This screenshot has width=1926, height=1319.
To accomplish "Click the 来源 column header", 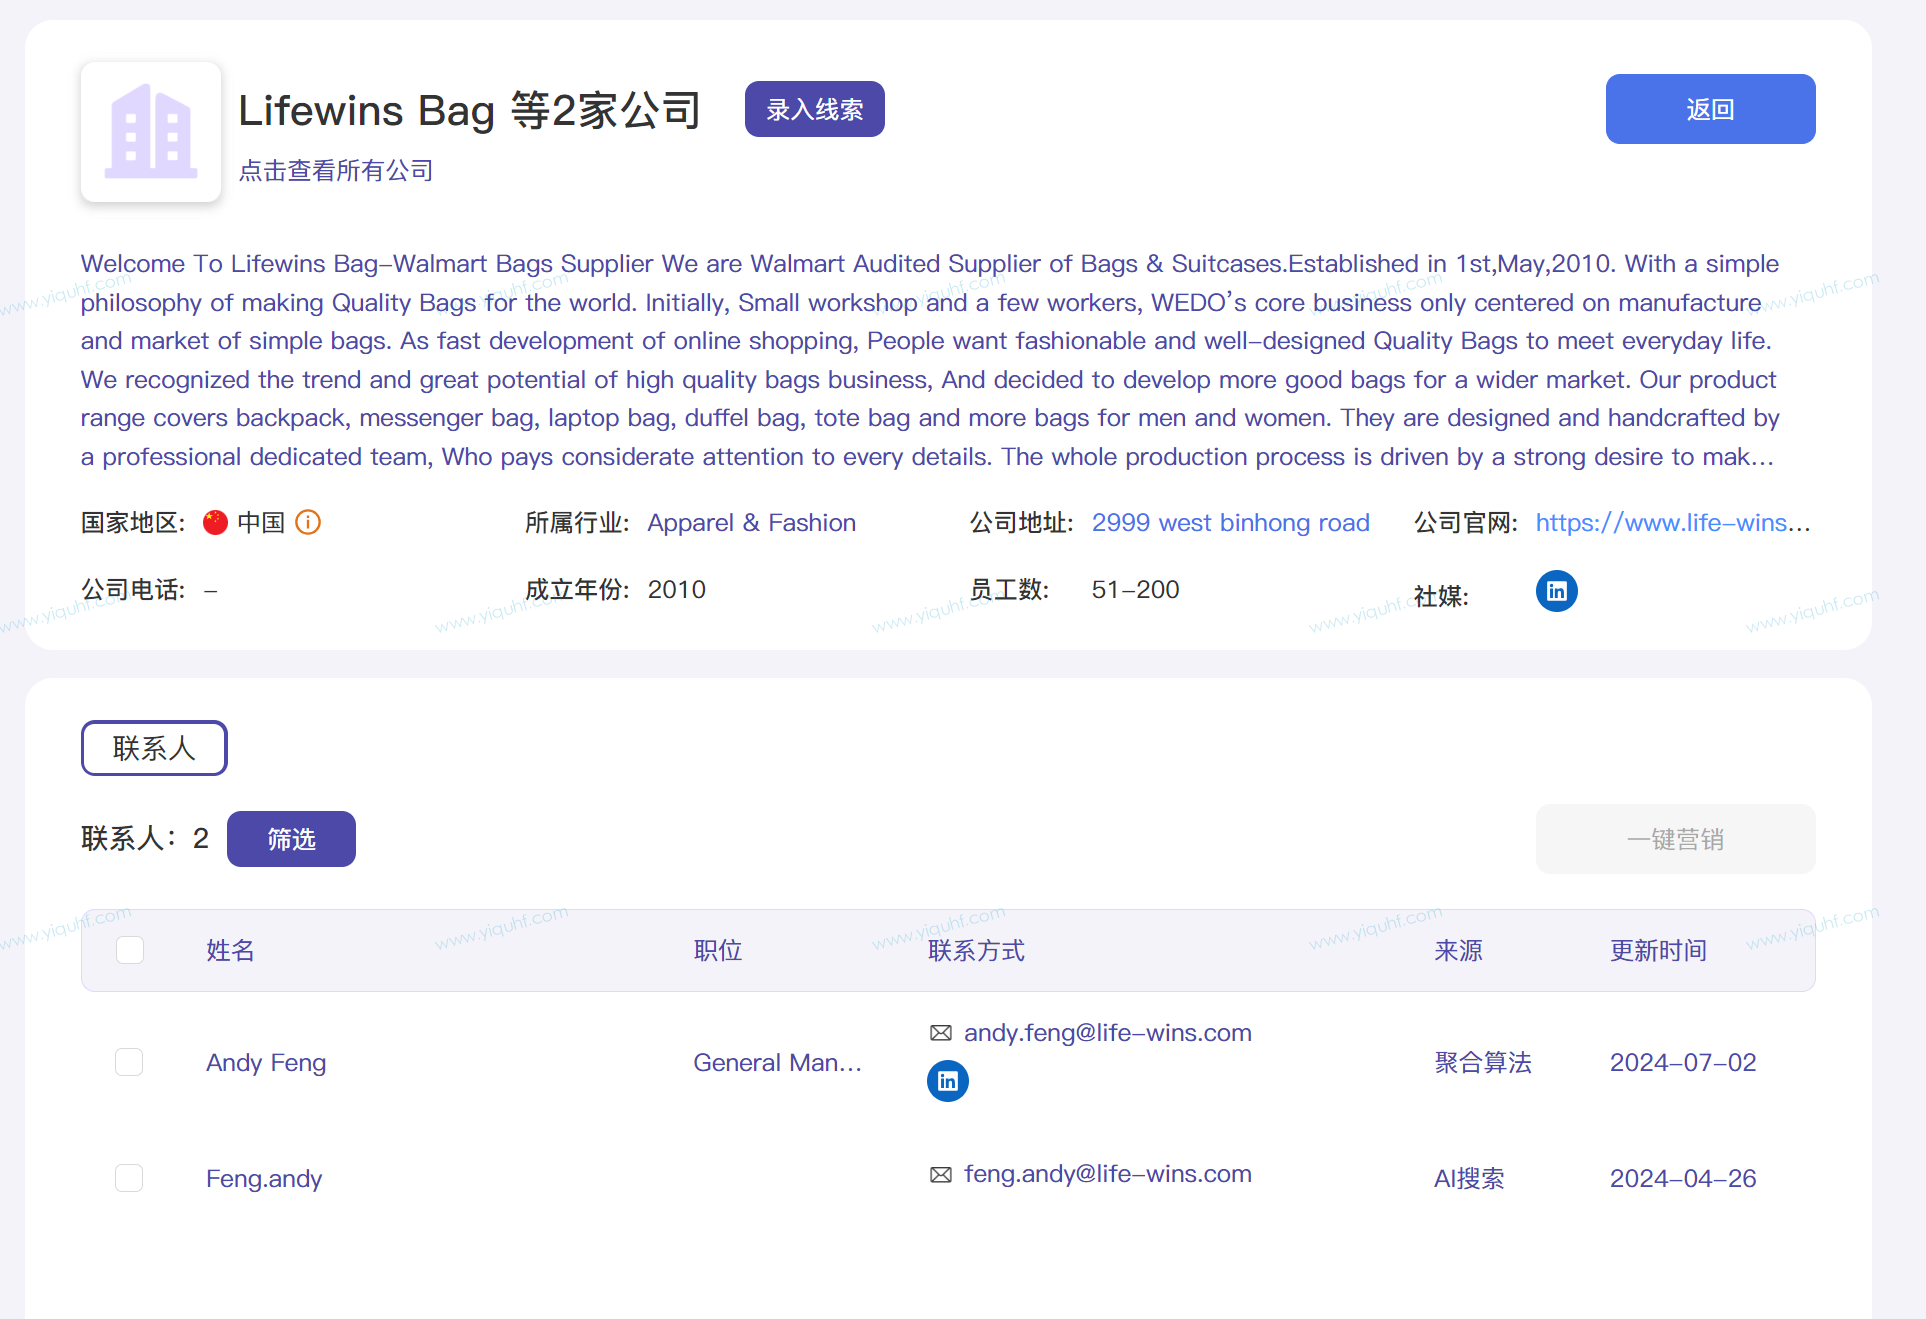I will tap(1458, 951).
